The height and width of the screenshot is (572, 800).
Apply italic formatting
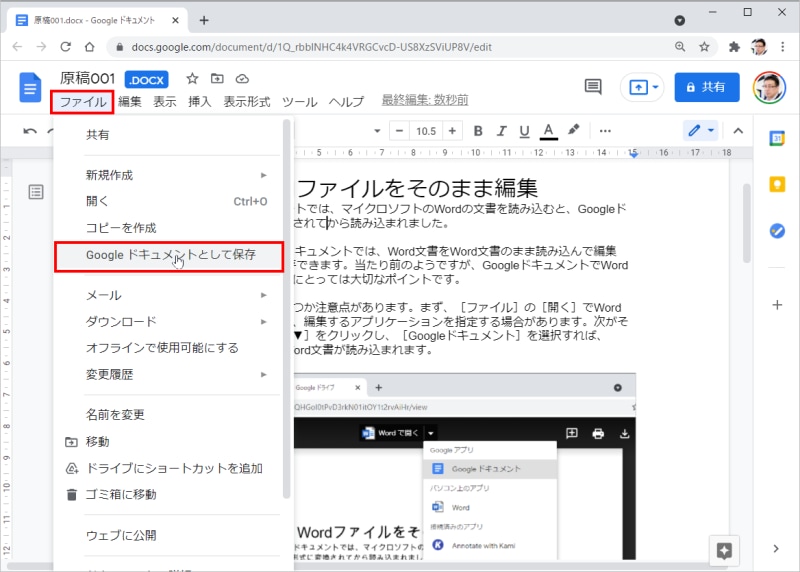[x=502, y=131]
